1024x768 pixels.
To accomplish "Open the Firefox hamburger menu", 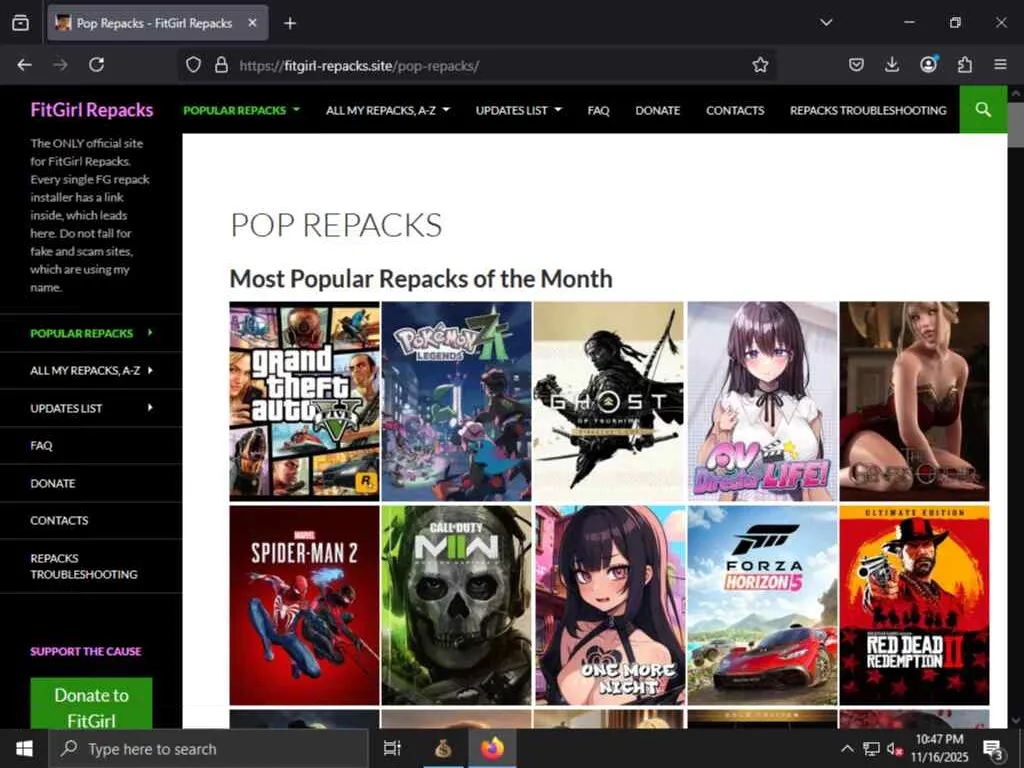I will coord(1000,65).
